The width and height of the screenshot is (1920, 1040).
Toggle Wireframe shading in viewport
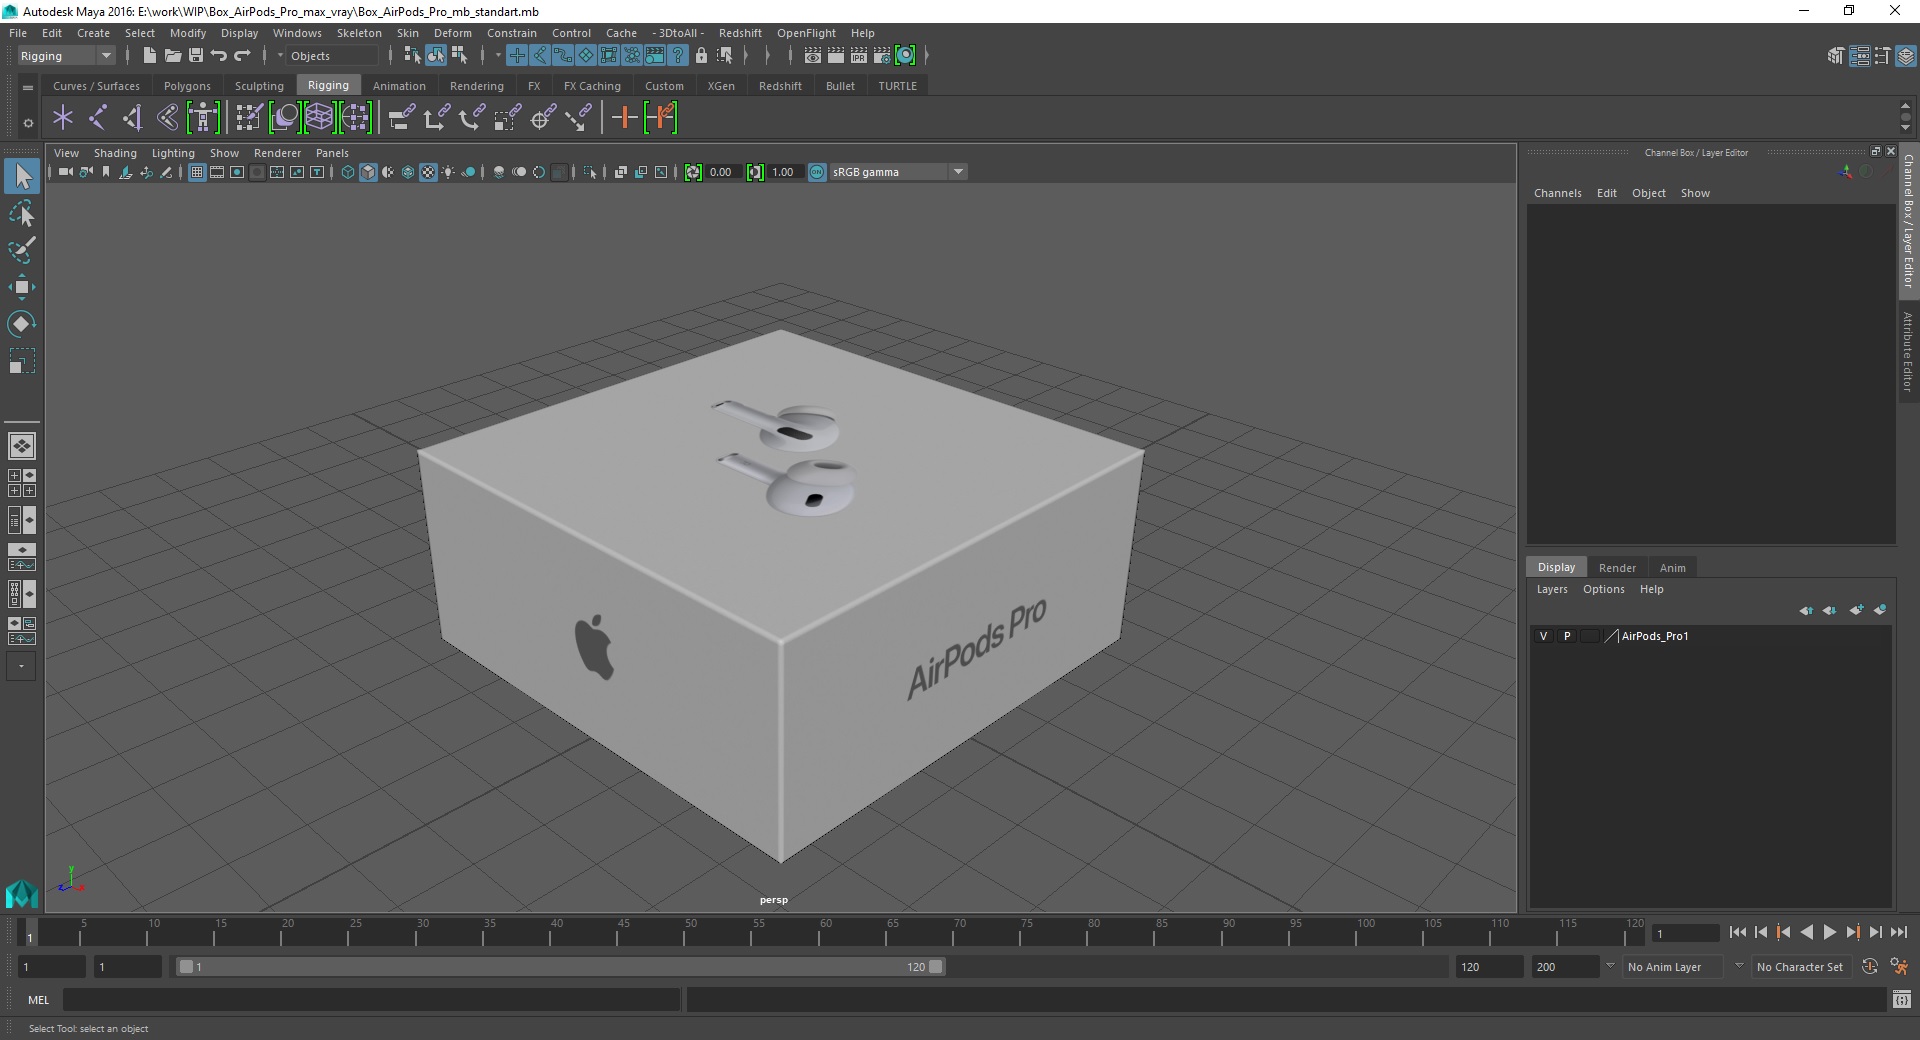[348, 172]
